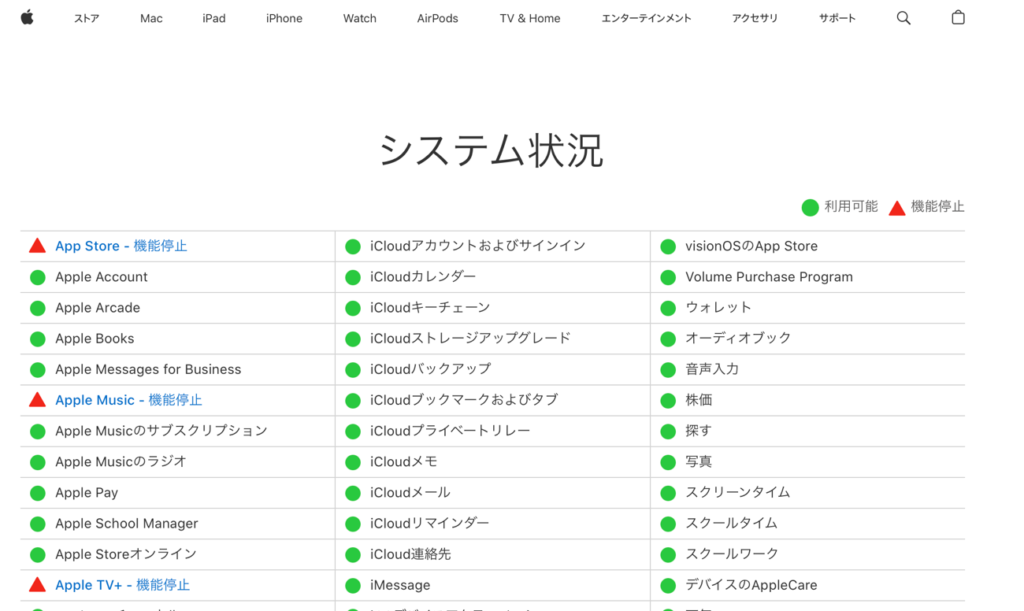The image size is (1024, 611).
Task: Click green status dot for 写真
Action: [668, 462]
